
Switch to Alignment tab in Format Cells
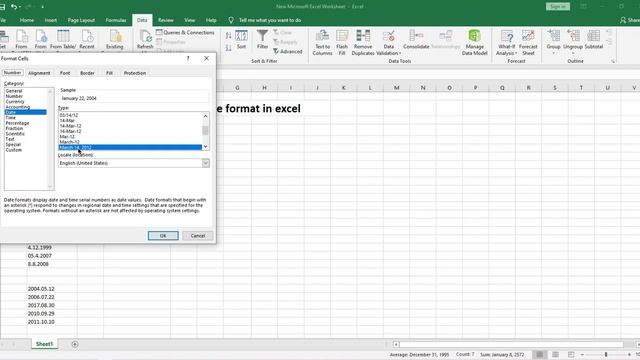click(x=39, y=73)
